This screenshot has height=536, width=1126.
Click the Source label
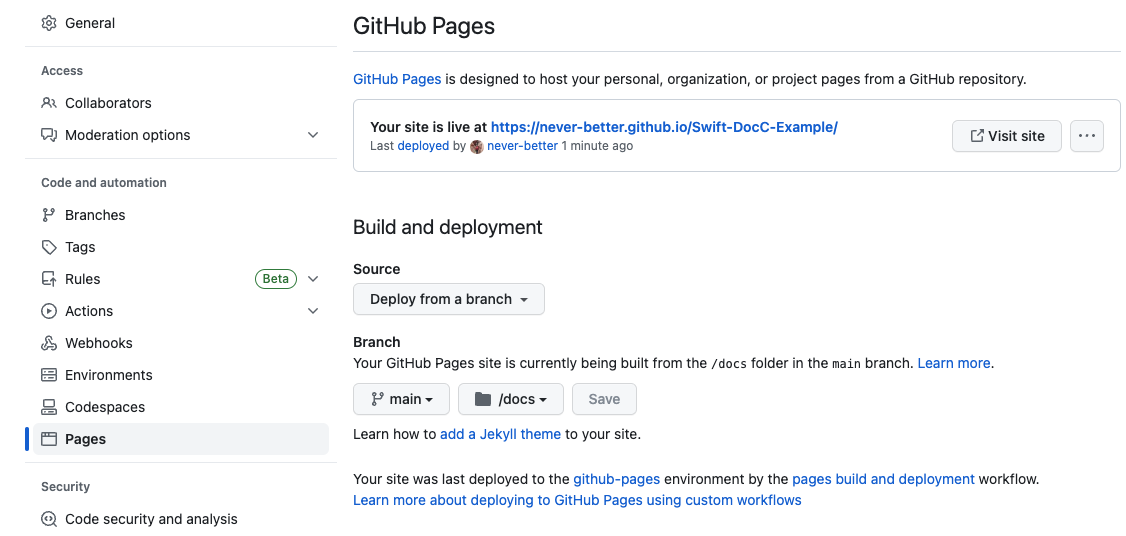[377, 269]
